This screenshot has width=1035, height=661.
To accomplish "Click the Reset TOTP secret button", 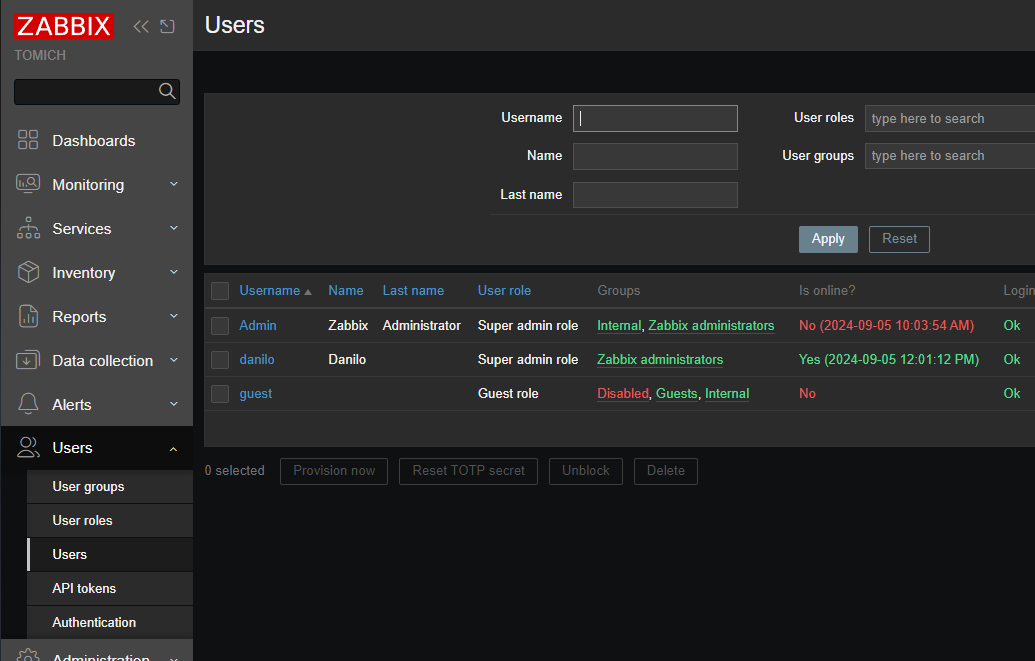I will (x=468, y=471).
